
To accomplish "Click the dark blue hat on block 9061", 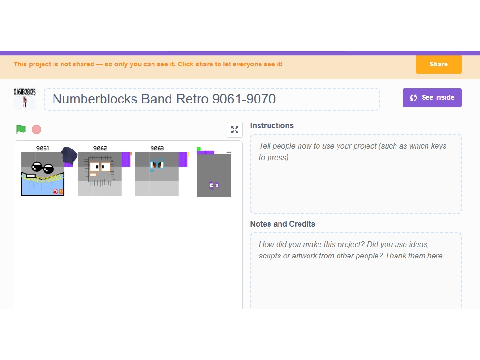I will [x=69, y=155].
